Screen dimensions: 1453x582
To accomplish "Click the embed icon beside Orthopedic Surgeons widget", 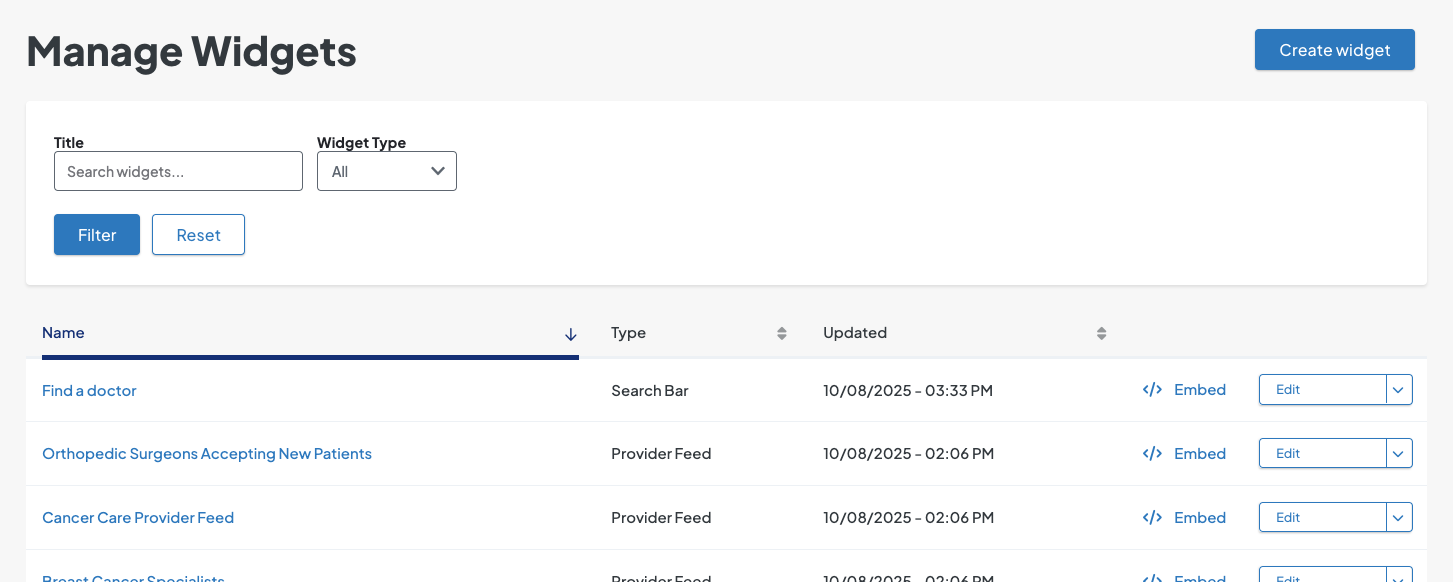I will click(x=1151, y=453).
